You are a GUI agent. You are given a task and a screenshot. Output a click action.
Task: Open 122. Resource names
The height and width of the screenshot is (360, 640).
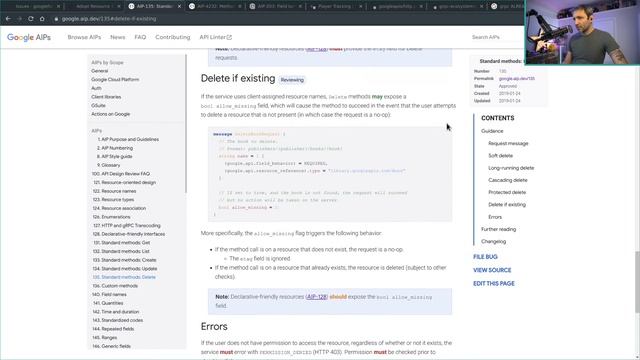[114, 191]
